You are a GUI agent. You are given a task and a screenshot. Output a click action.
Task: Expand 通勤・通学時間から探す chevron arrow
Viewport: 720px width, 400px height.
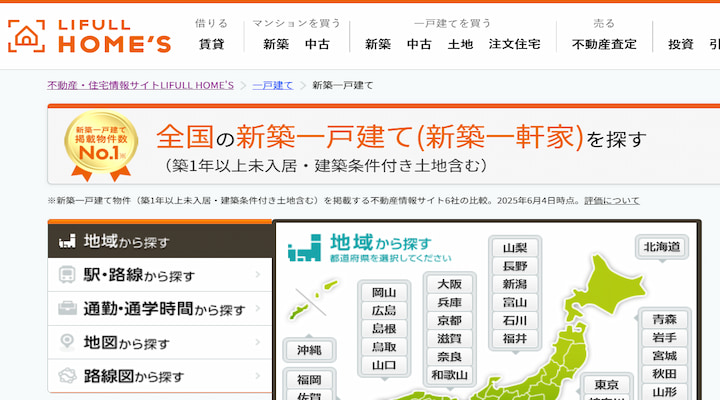click(x=258, y=309)
